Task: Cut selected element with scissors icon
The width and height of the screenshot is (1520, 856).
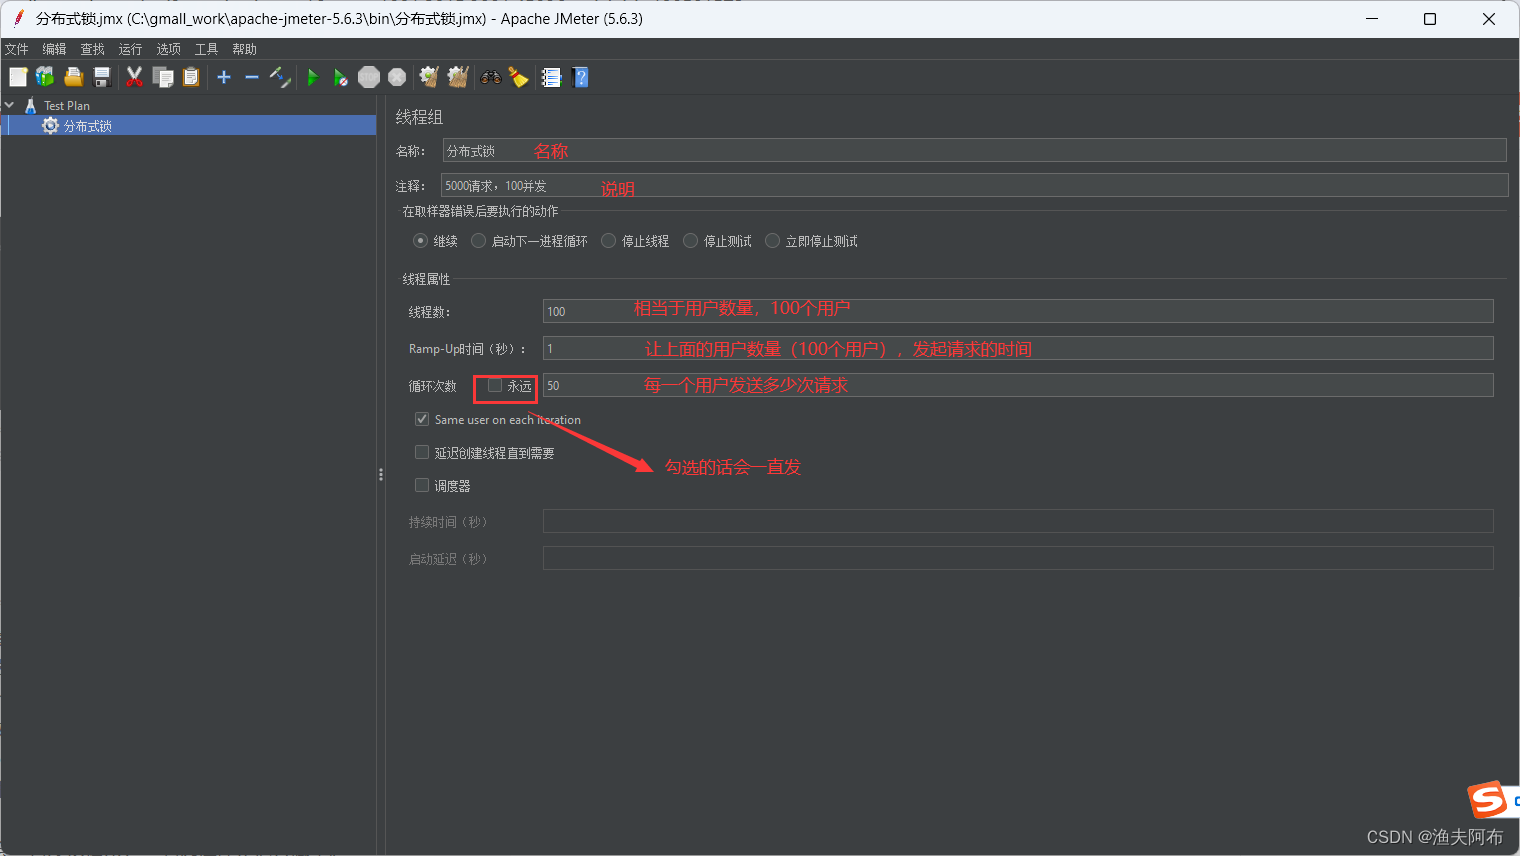Action: point(134,77)
